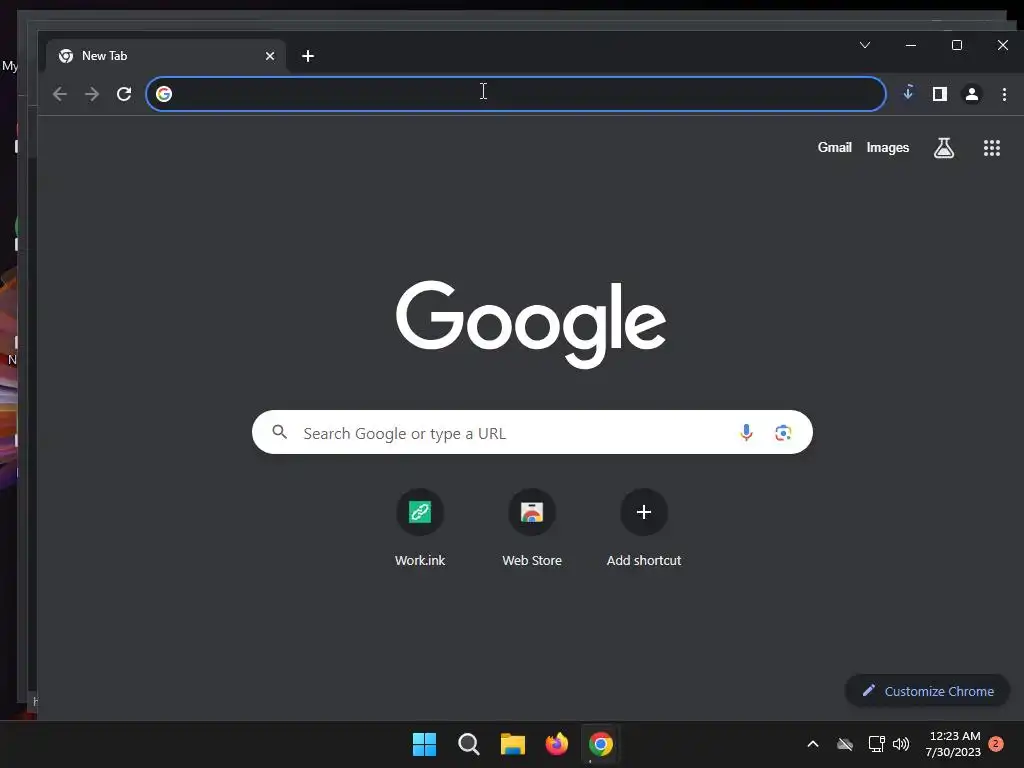Open Search Labs flask icon
The height and width of the screenshot is (768, 1024).
pyautogui.click(x=944, y=148)
